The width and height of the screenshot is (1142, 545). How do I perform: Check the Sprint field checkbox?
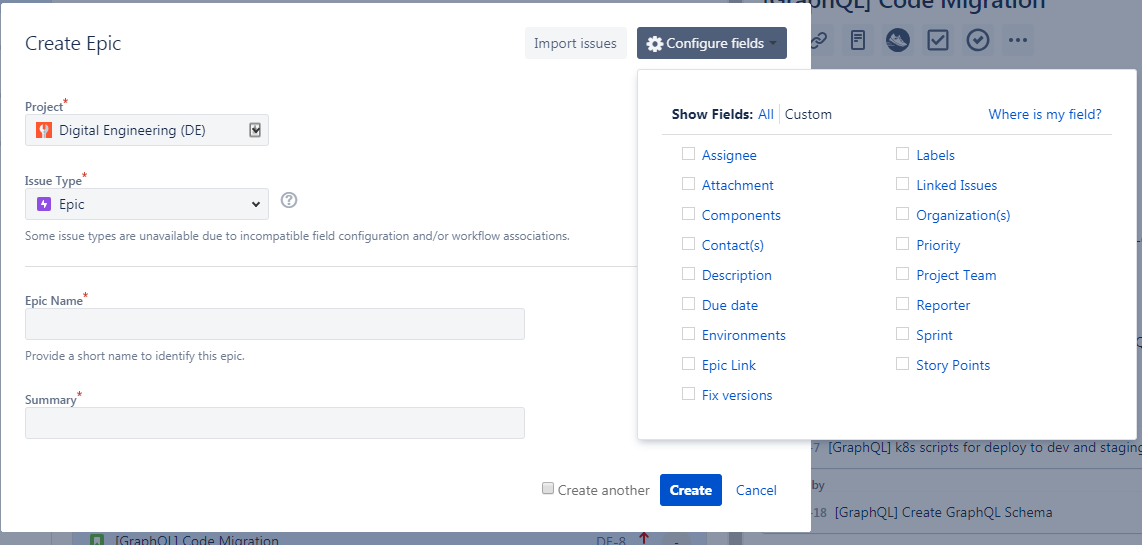click(902, 333)
